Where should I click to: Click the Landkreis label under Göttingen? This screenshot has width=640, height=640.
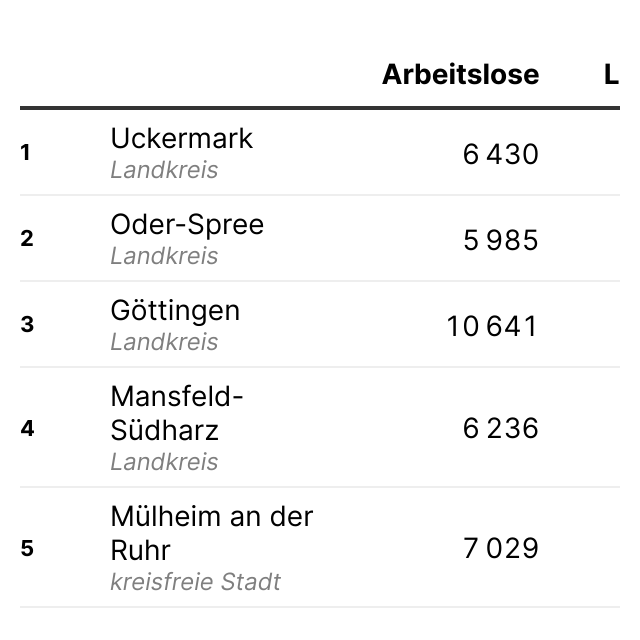pos(164,342)
